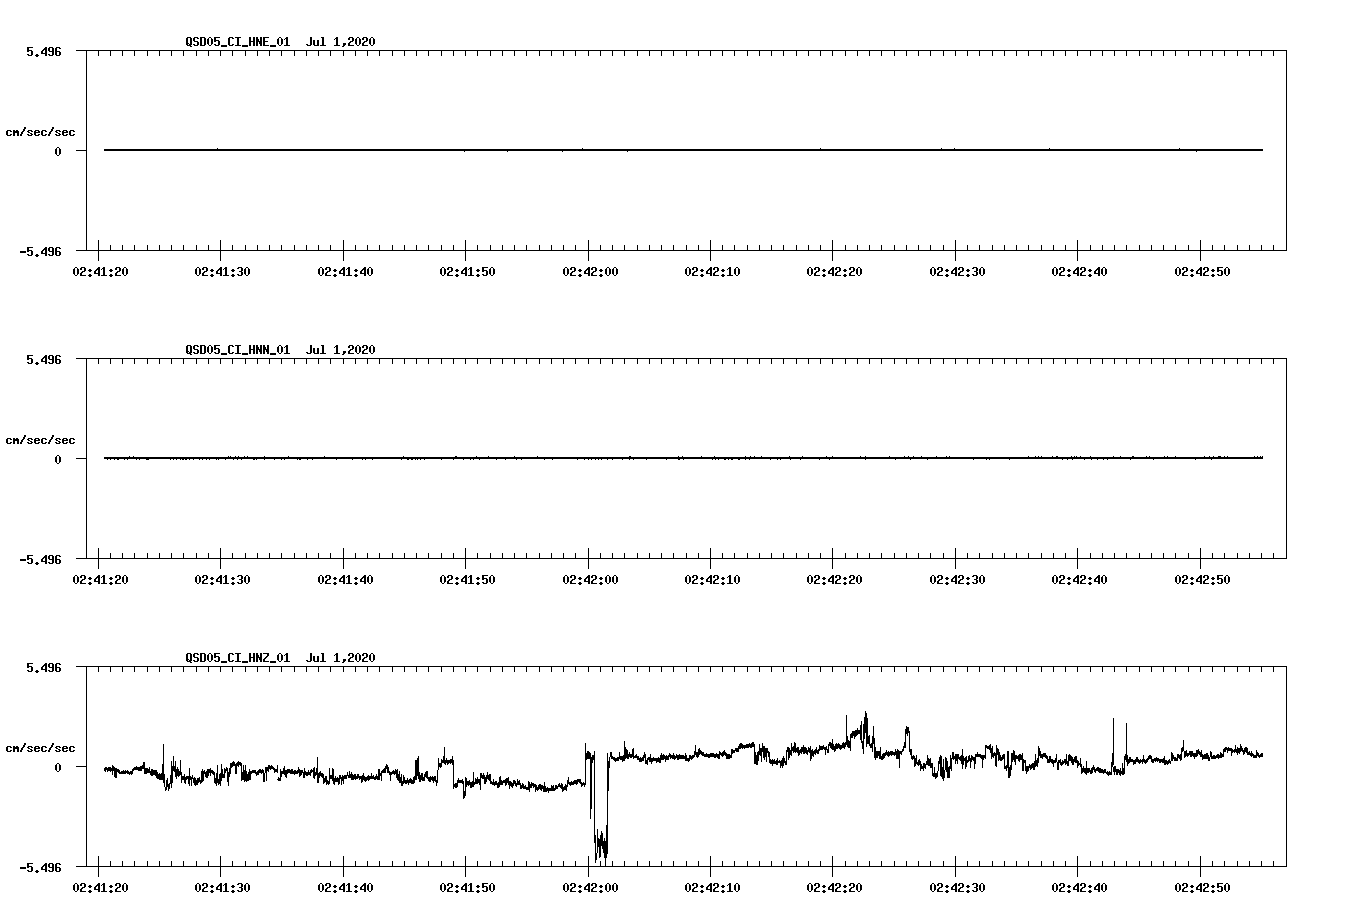This screenshot has width=1358, height=924.
Task: Click the 02:42:20 time label under HNE plot
Action: tap(834, 271)
